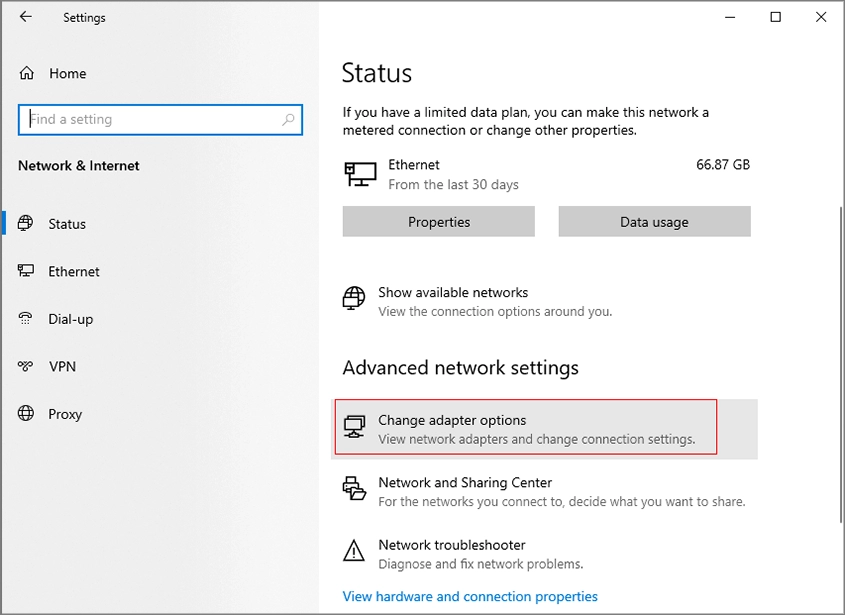The height and width of the screenshot is (615, 845).
Task: Click the Change adapter options icon
Action: pyautogui.click(x=354, y=427)
